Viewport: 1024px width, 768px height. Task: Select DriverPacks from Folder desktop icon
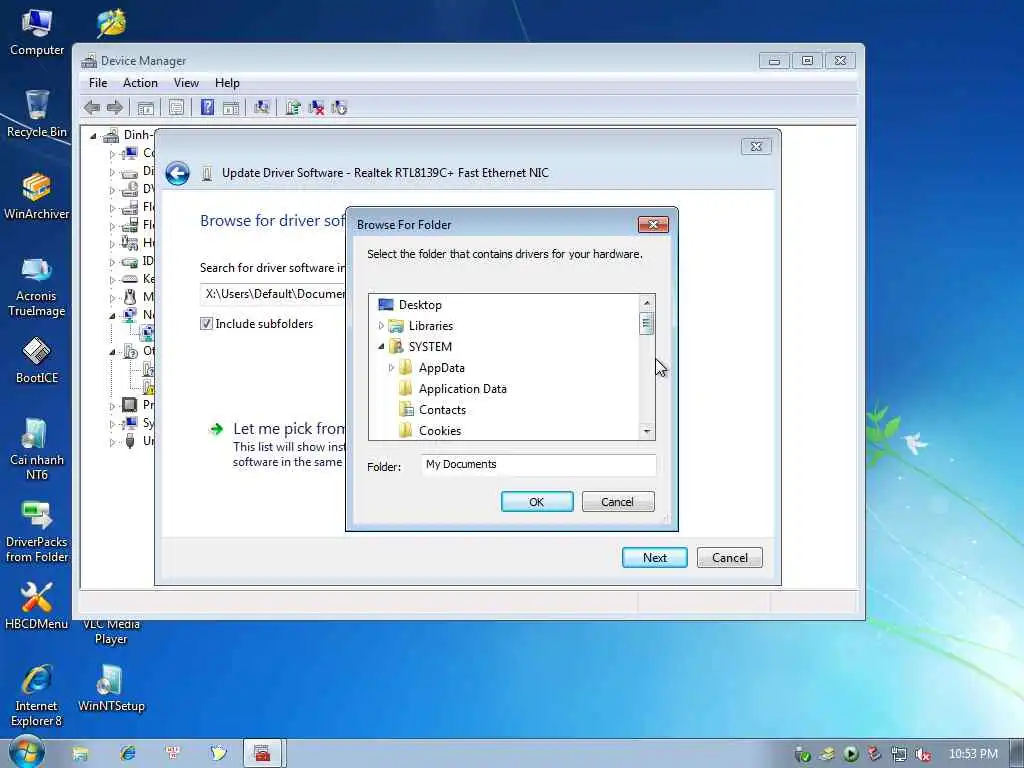37,532
